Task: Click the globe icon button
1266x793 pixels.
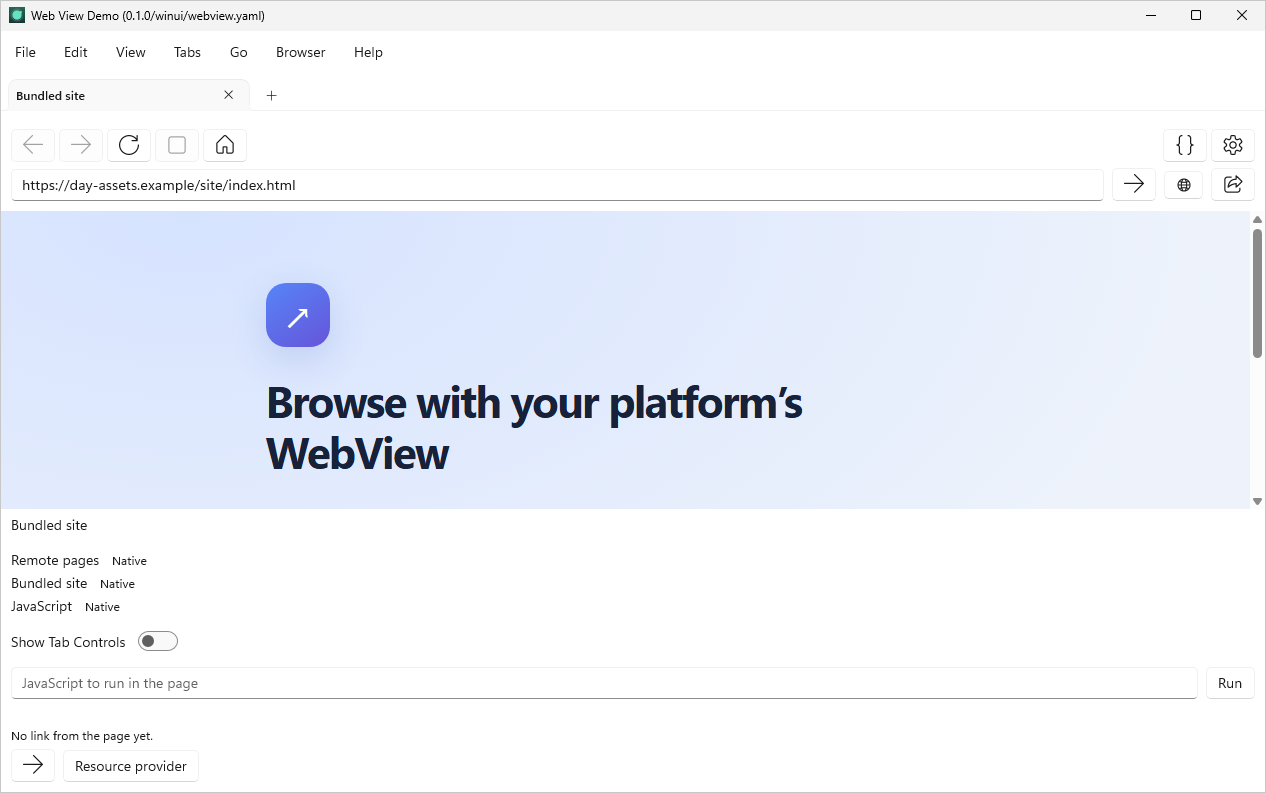Action: click(x=1184, y=184)
